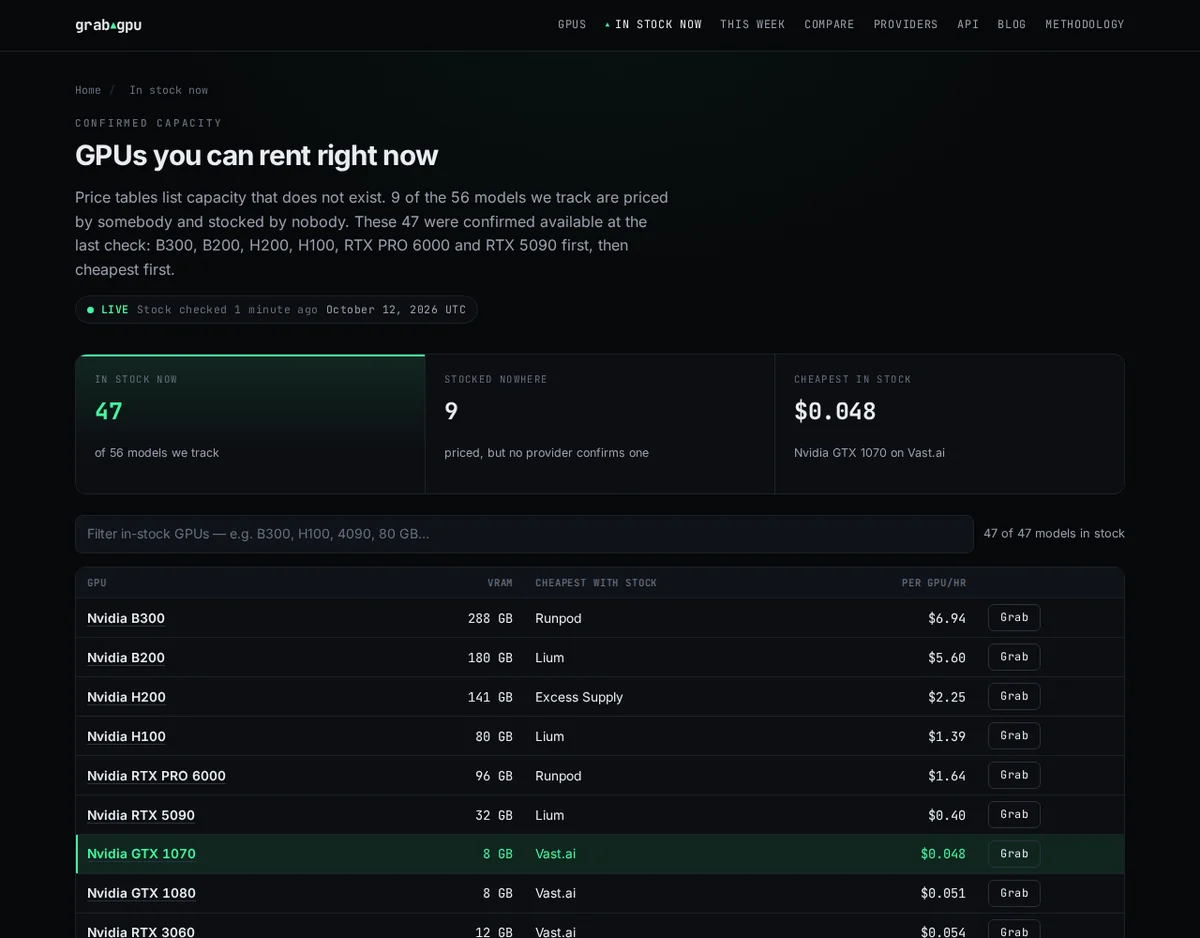Open the Compare nav item
The height and width of the screenshot is (938, 1200).
[829, 25]
